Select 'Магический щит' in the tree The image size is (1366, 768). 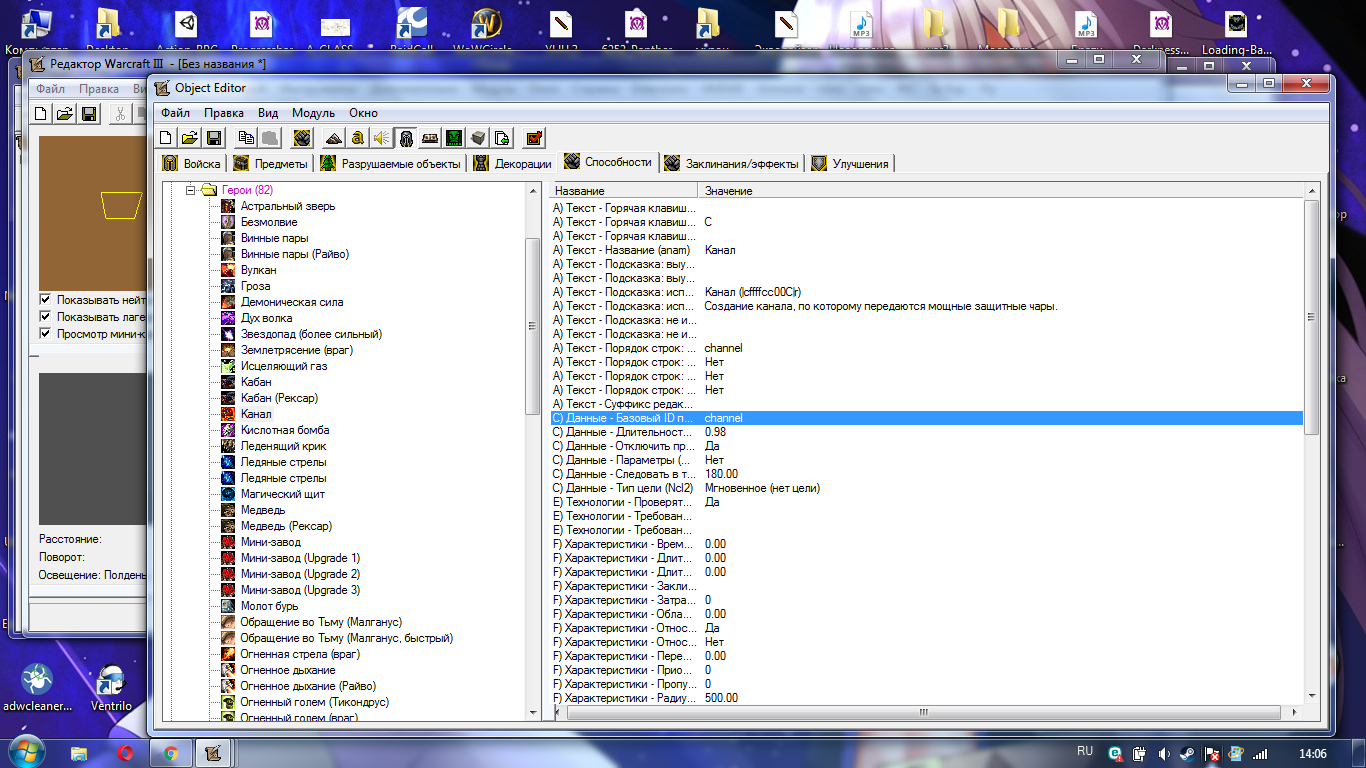[283, 494]
